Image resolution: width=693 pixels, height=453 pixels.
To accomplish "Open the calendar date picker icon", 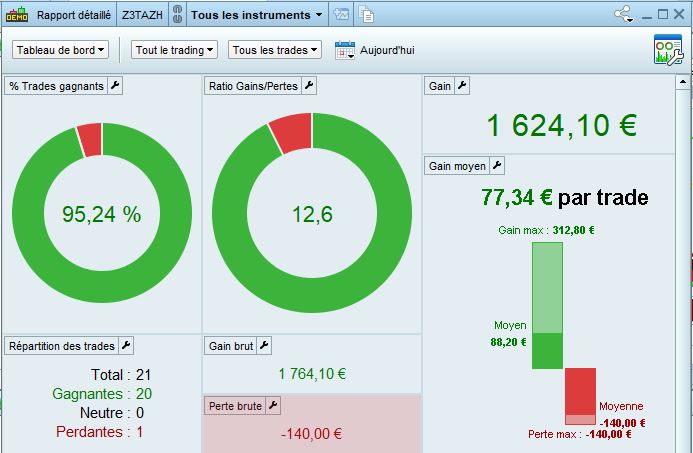I will pyautogui.click(x=345, y=50).
